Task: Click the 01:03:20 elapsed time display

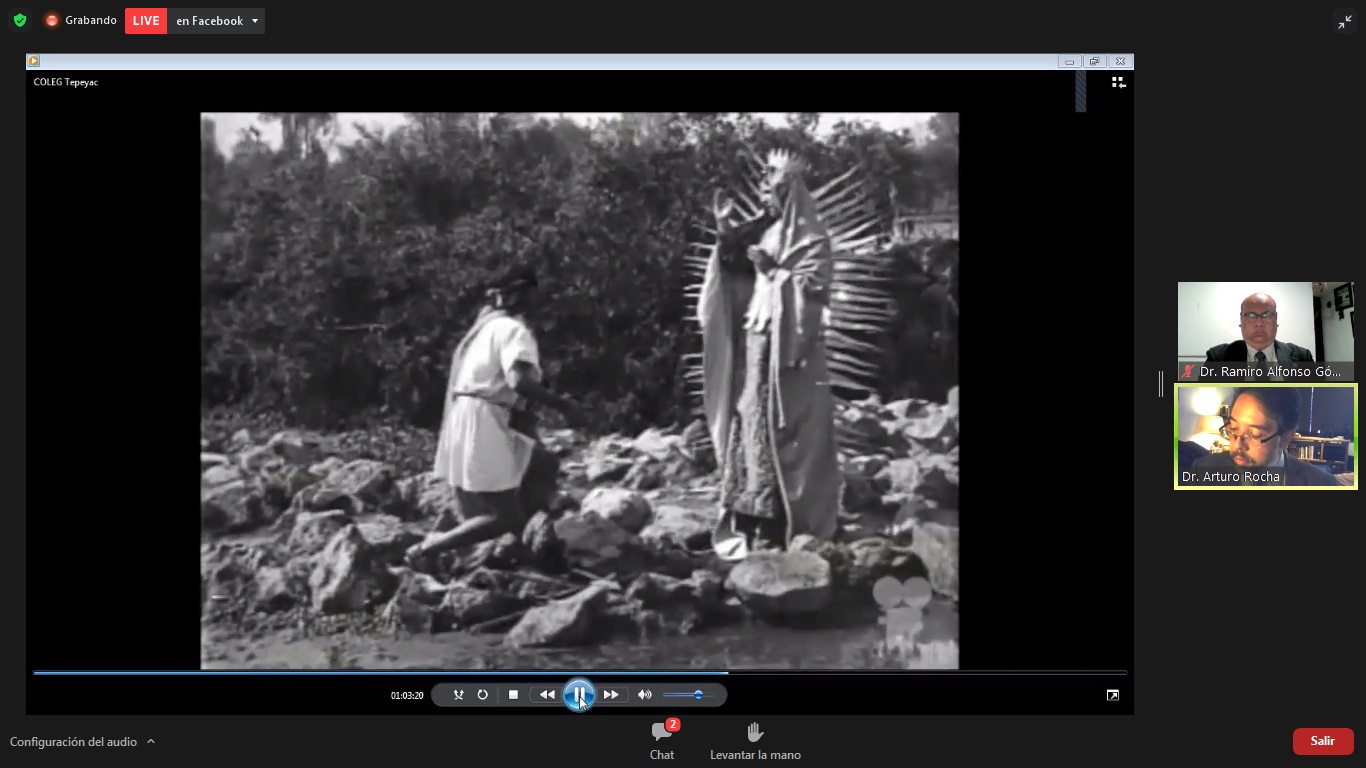Action: [407, 695]
